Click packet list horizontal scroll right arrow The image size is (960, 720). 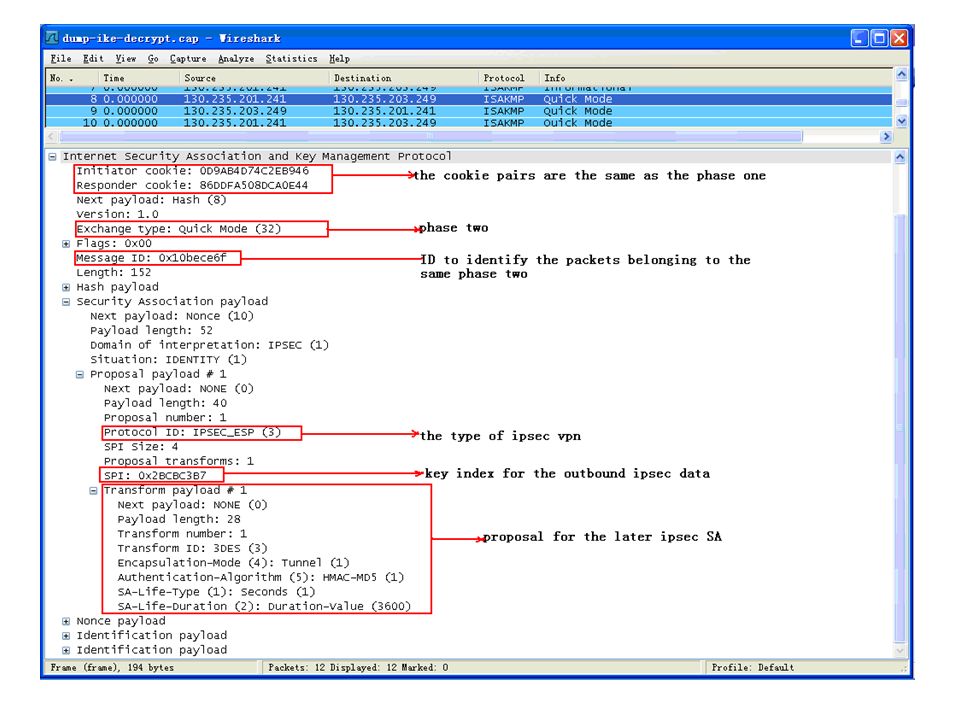(x=885, y=137)
